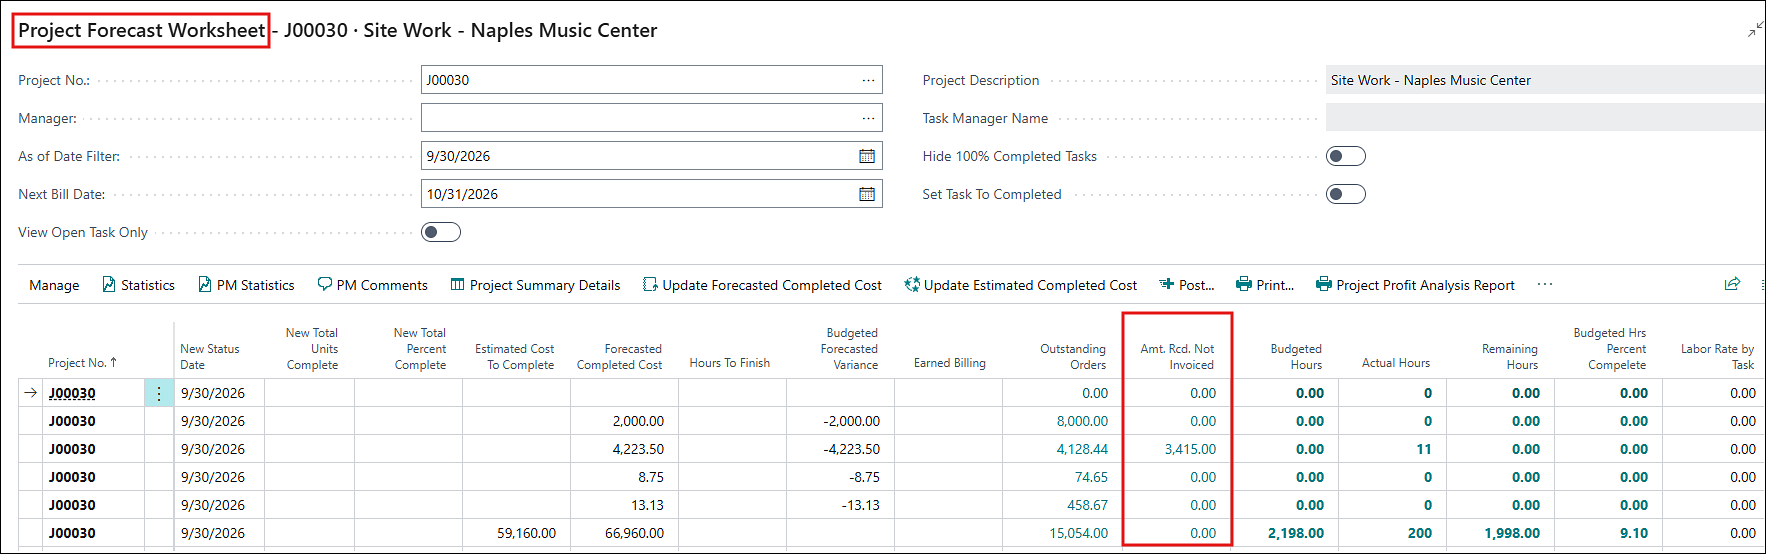Screen dimensions: 1766x554
Task: Select Estimated Cost To Complete 59,160.00
Action: click(526, 533)
